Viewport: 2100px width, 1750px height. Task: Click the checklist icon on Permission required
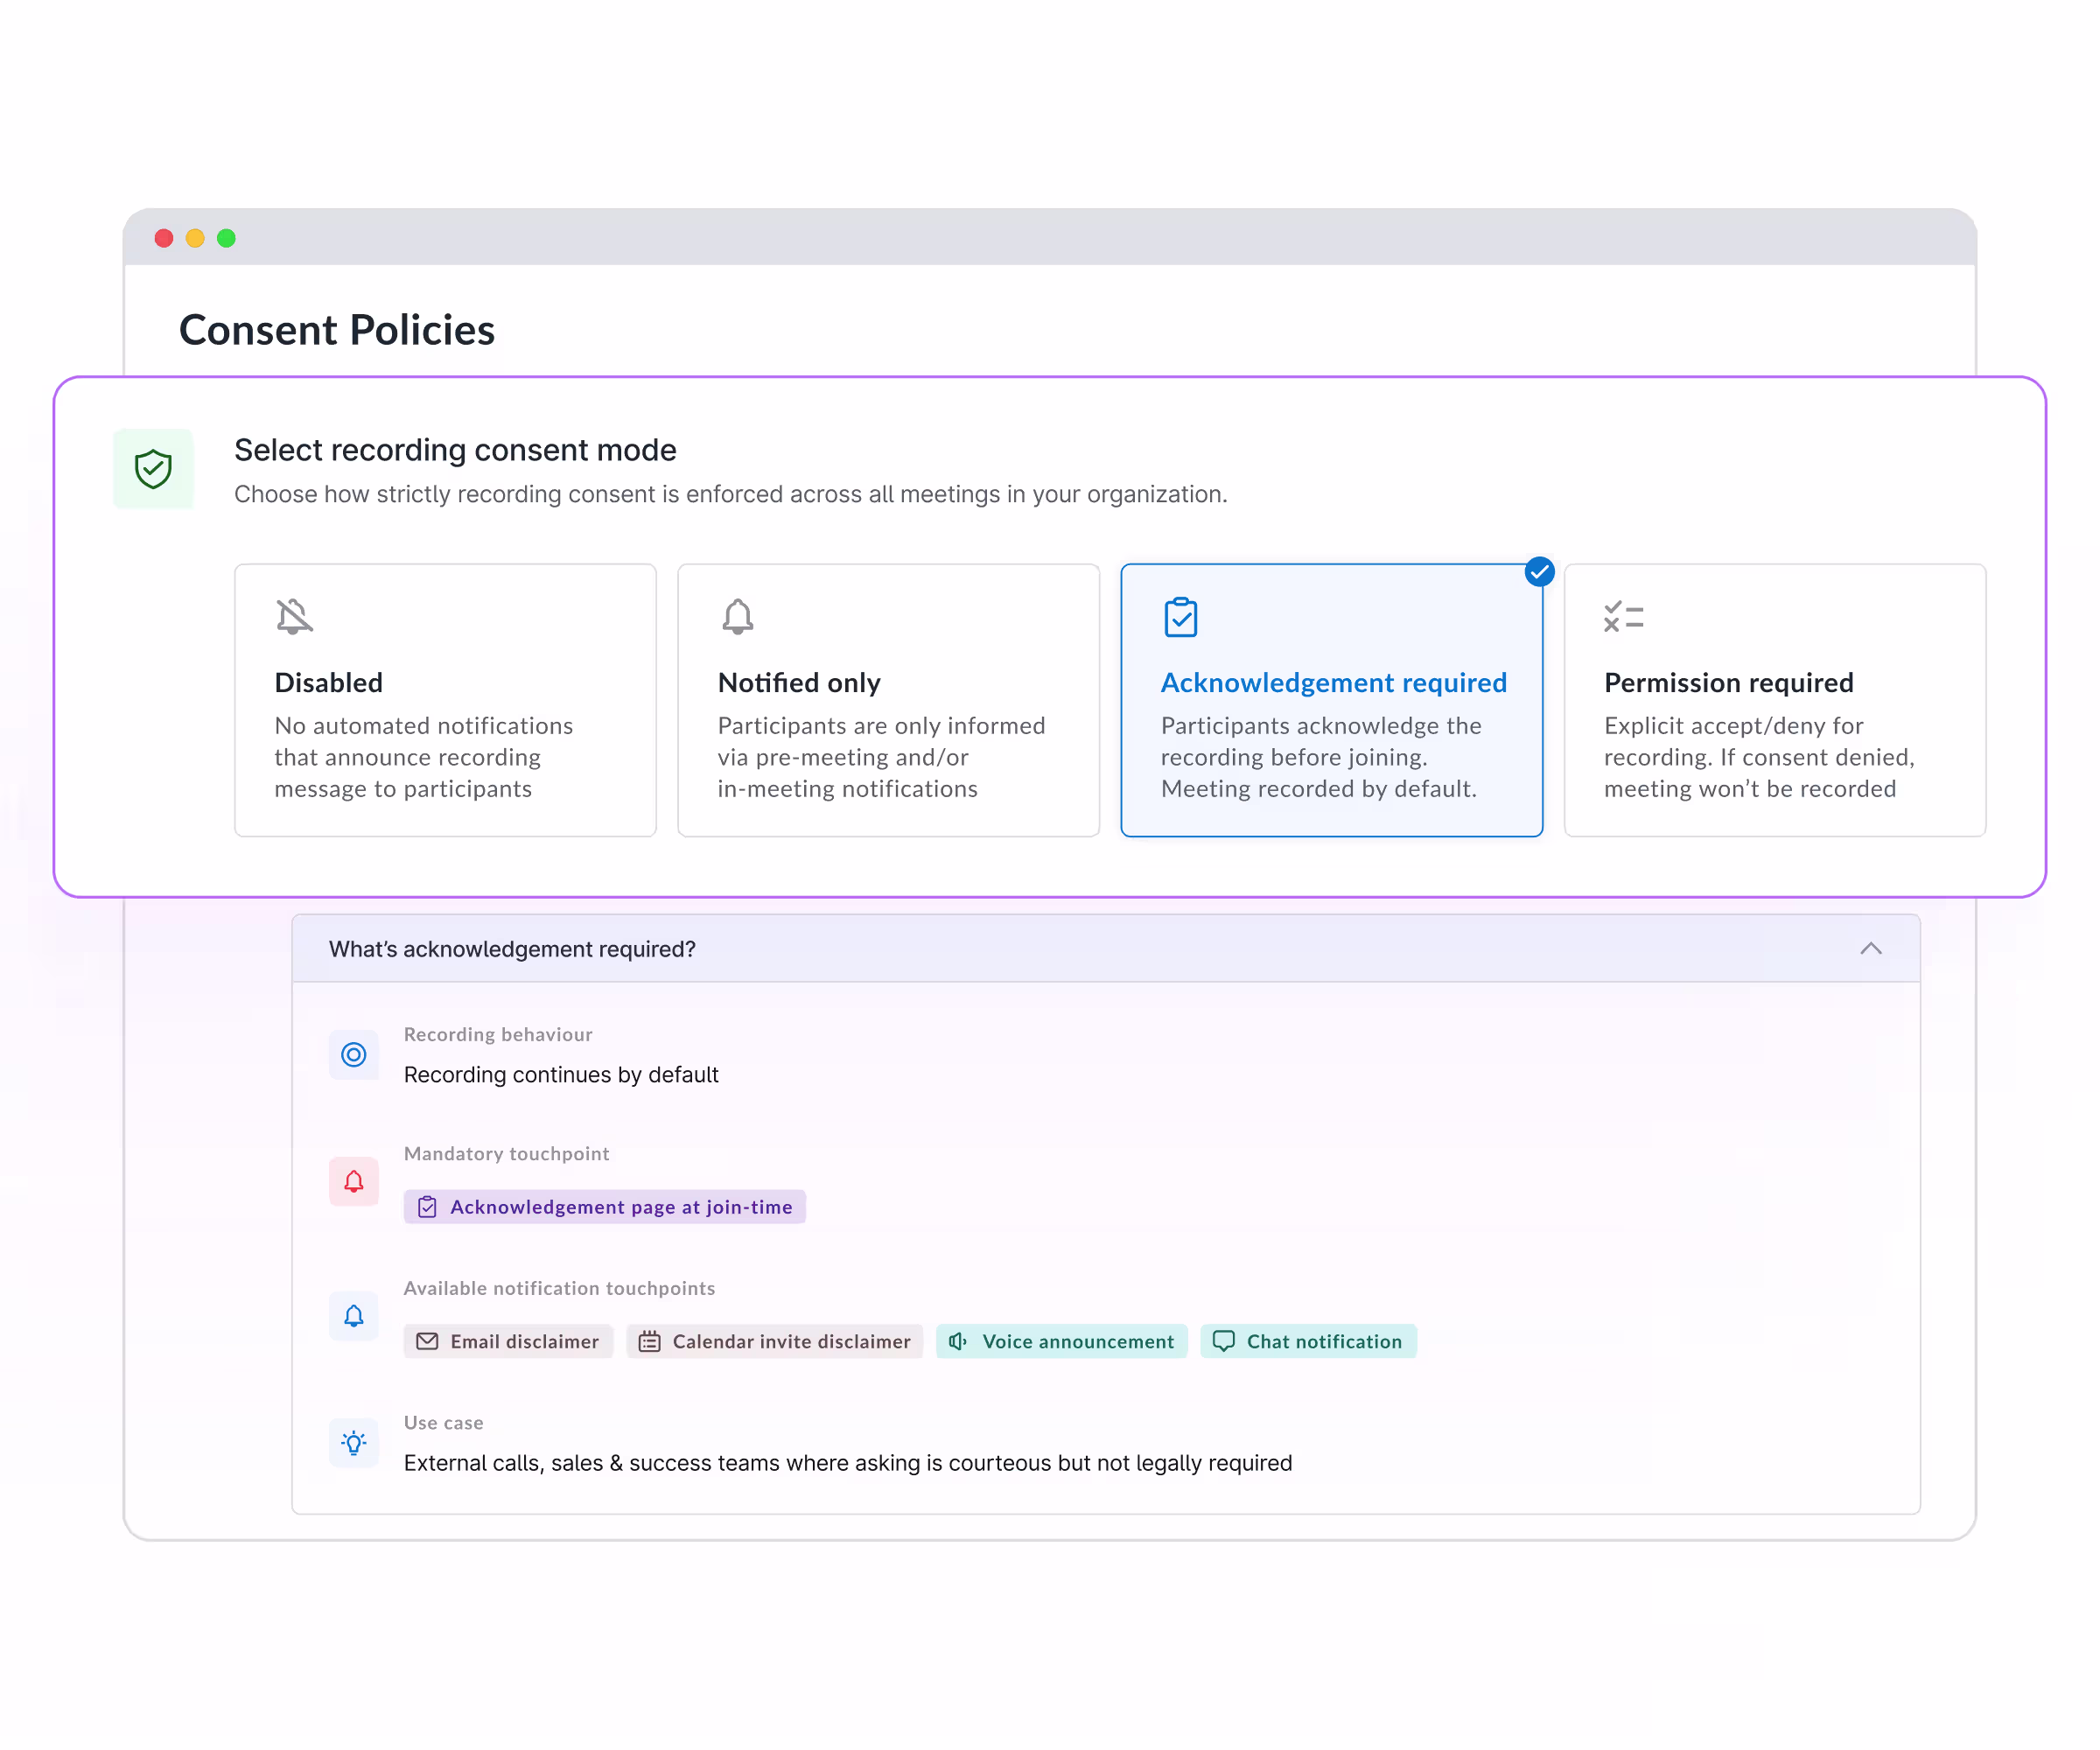pos(1623,617)
